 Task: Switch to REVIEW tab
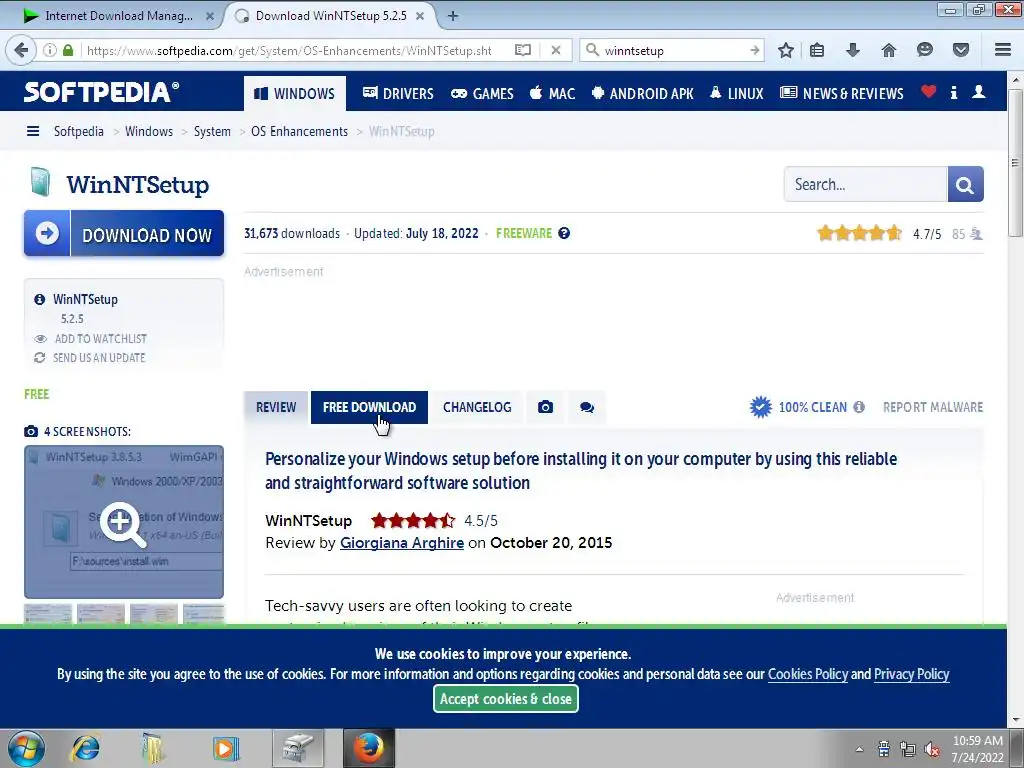[276, 408]
